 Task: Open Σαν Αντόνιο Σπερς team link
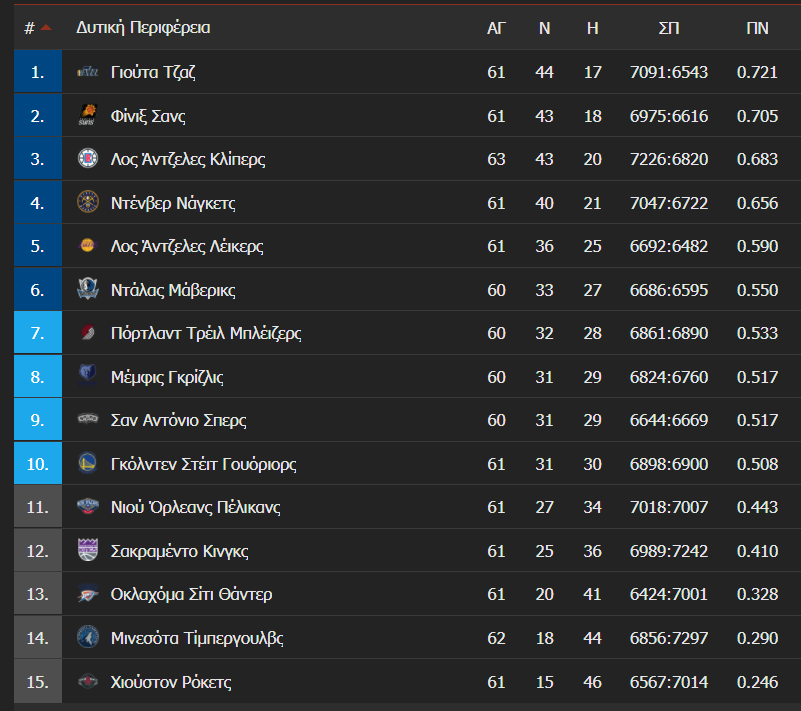coord(179,420)
